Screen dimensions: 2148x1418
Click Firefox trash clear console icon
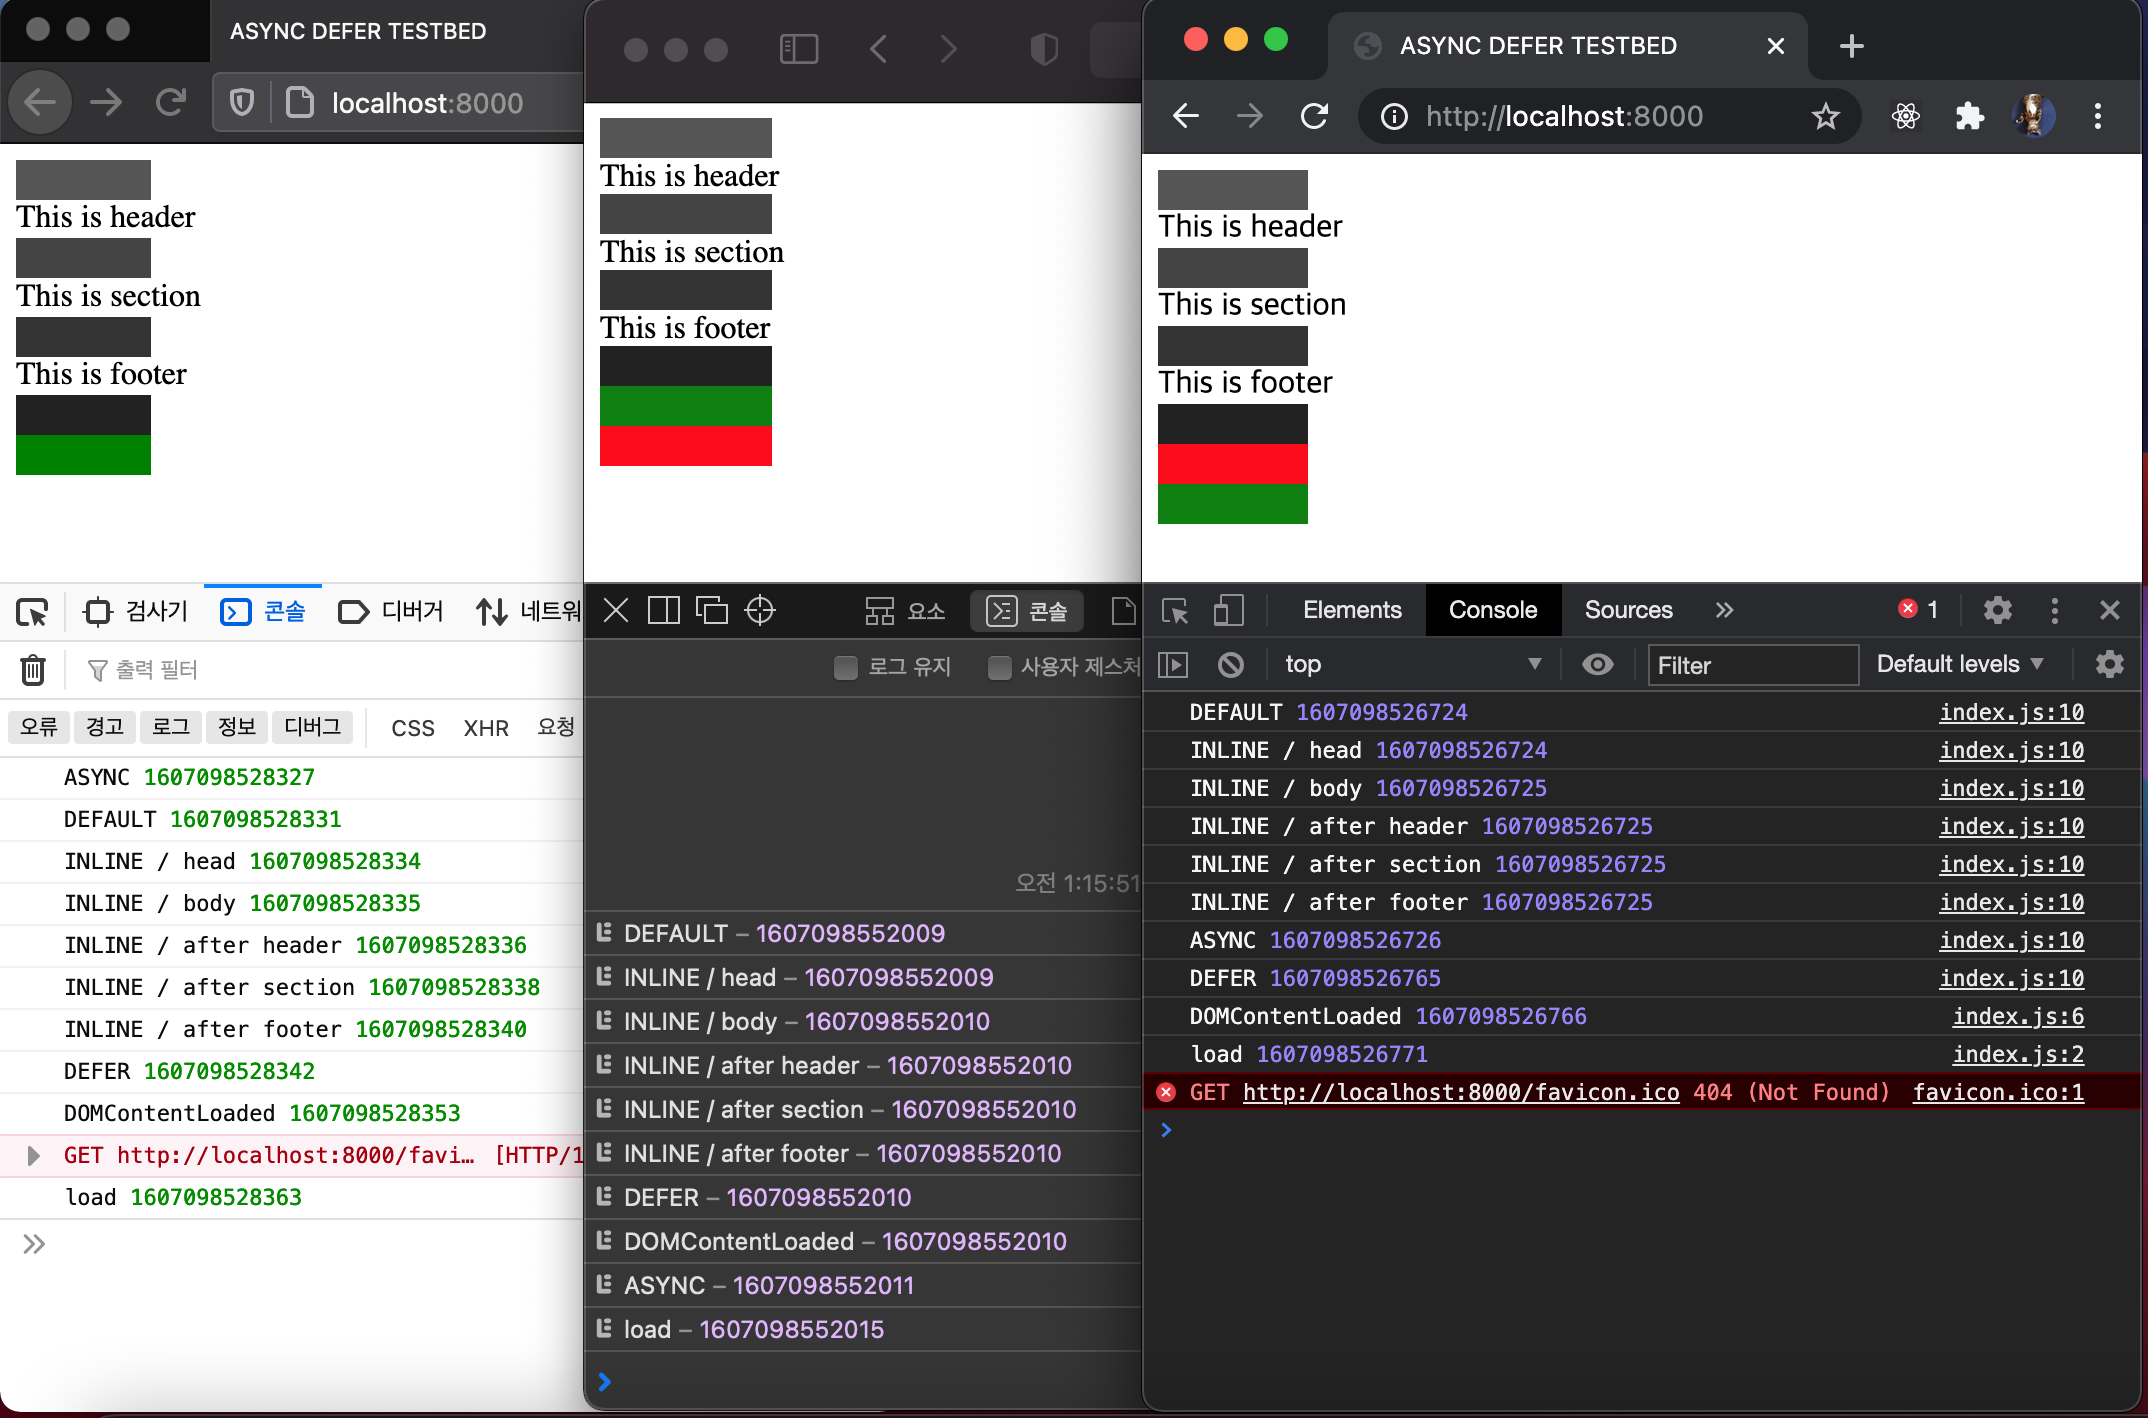[33, 669]
